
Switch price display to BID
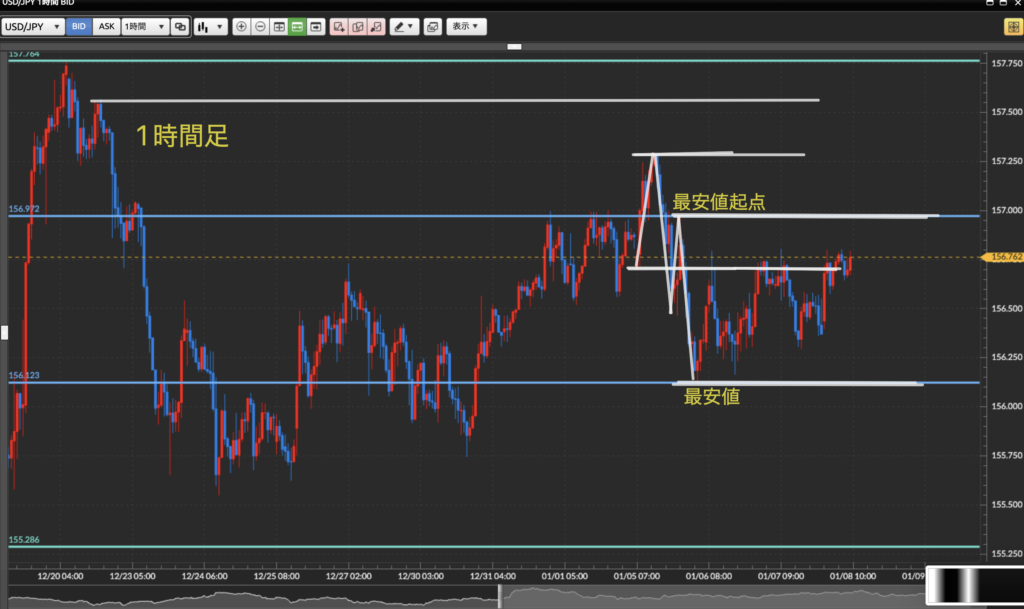[x=80, y=27]
